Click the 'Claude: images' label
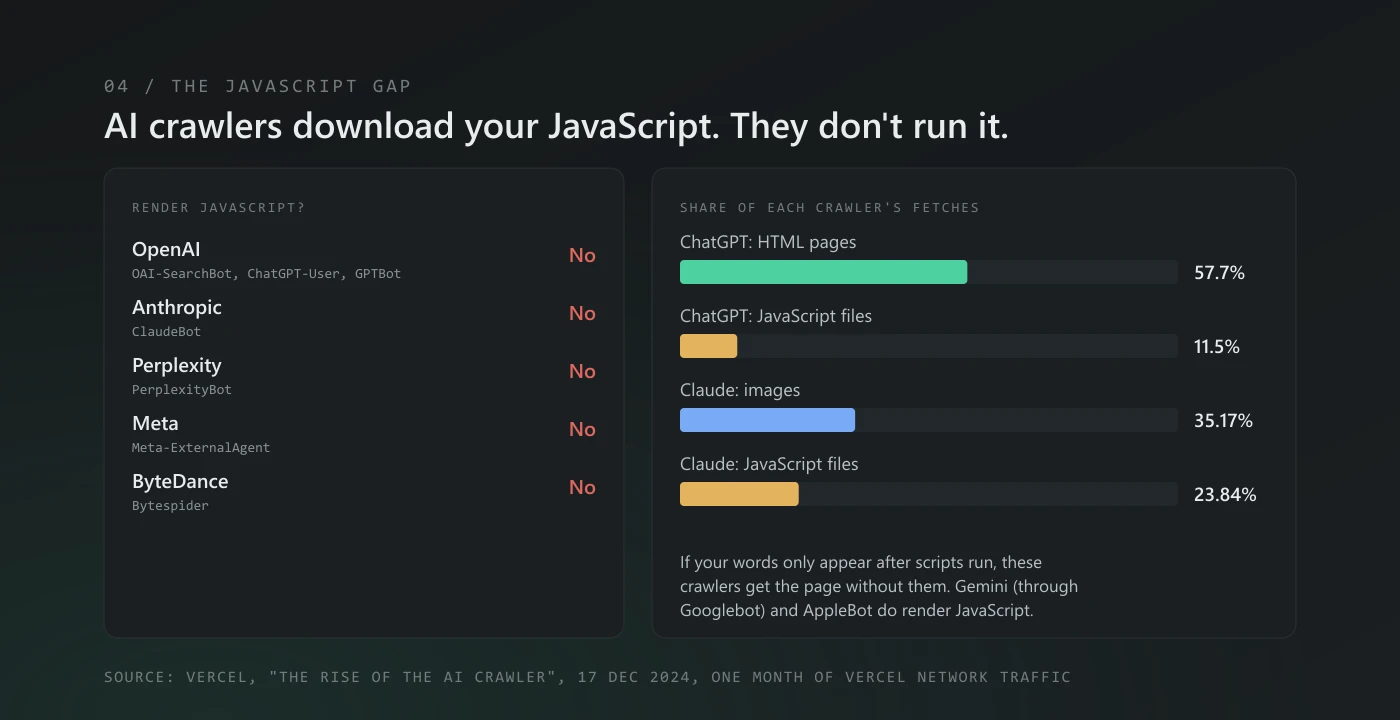 tap(740, 390)
